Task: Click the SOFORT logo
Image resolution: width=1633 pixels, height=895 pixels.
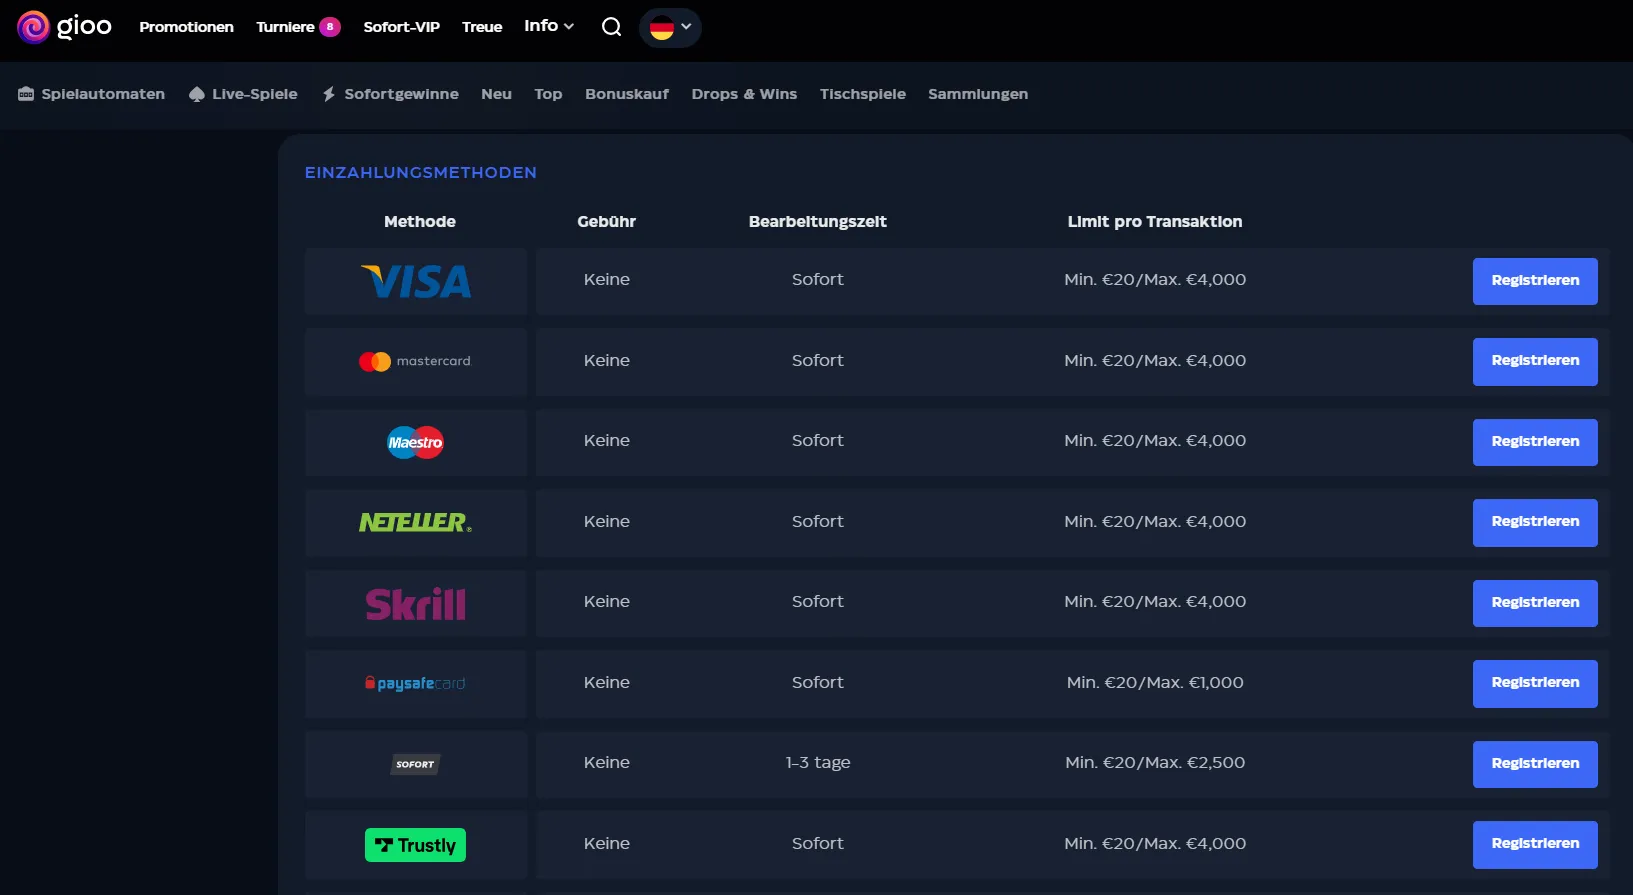Action: 415,764
